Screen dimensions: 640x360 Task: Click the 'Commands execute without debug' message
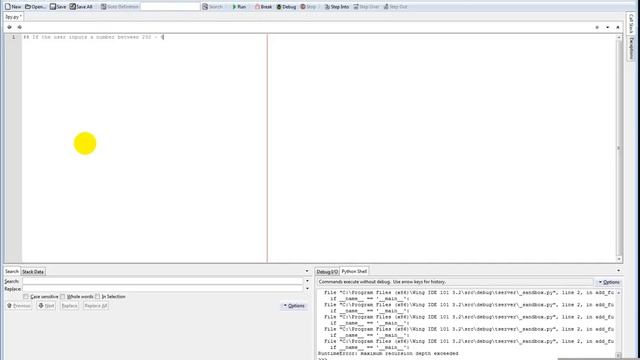coord(382,282)
